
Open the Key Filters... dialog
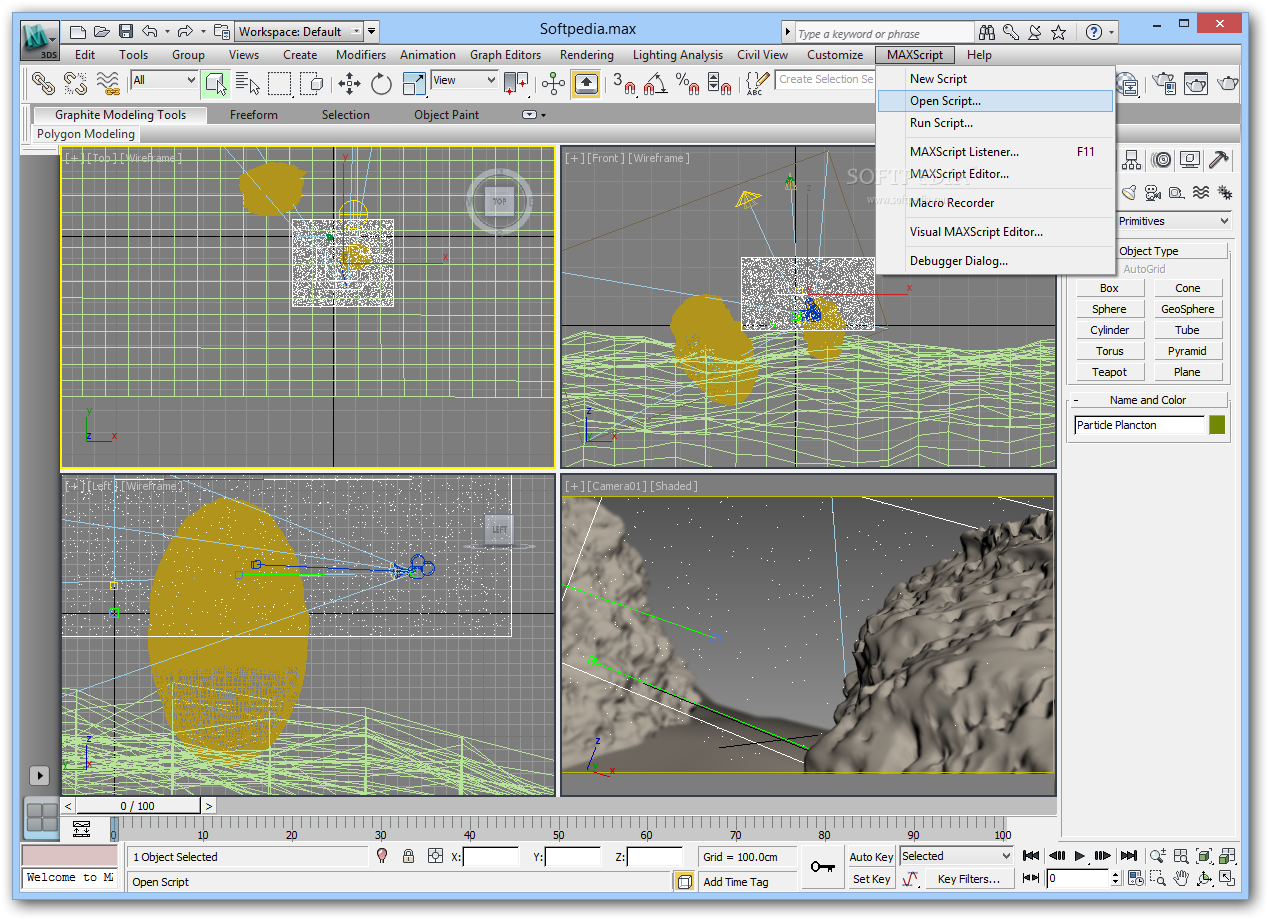(968, 879)
